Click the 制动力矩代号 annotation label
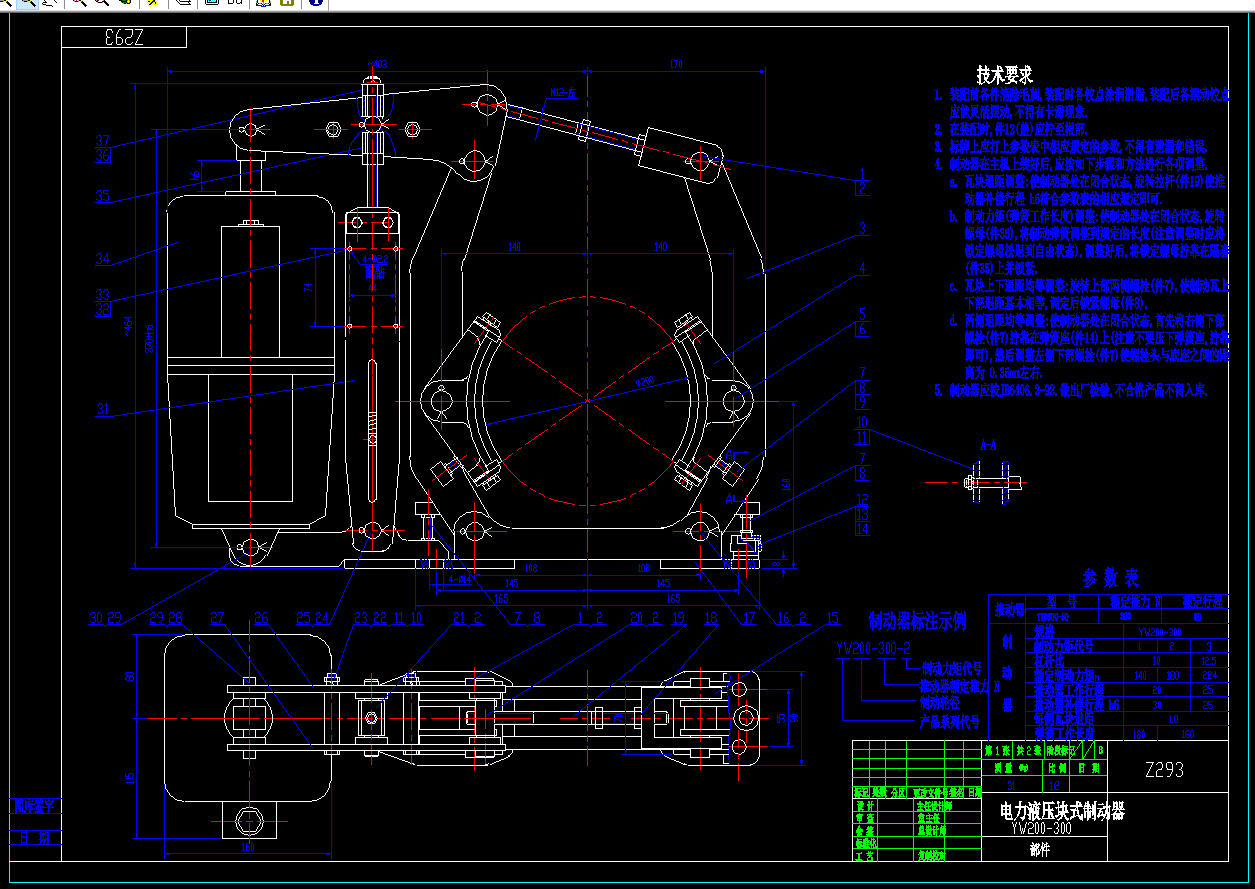 [954, 667]
